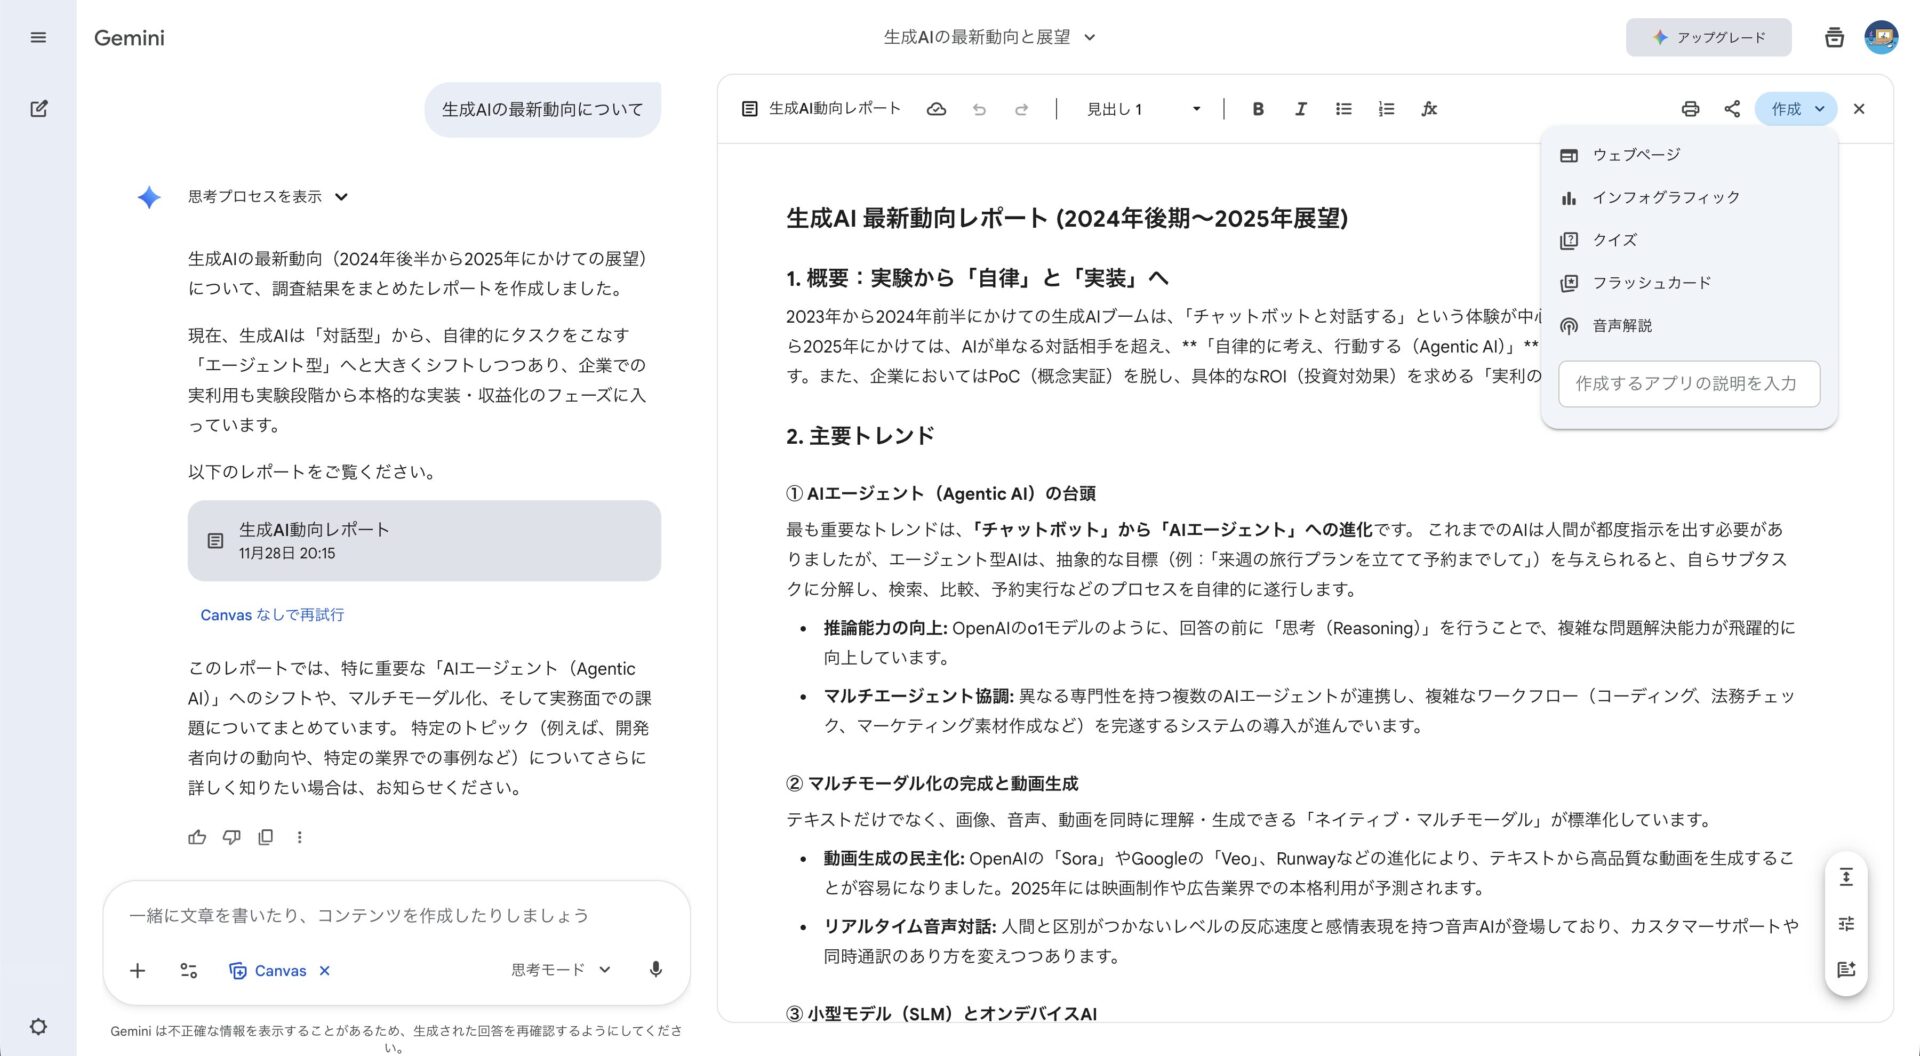Image resolution: width=1920 pixels, height=1056 pixels.
Task: Apply a bulleted list to the text
Action: 1343,109
